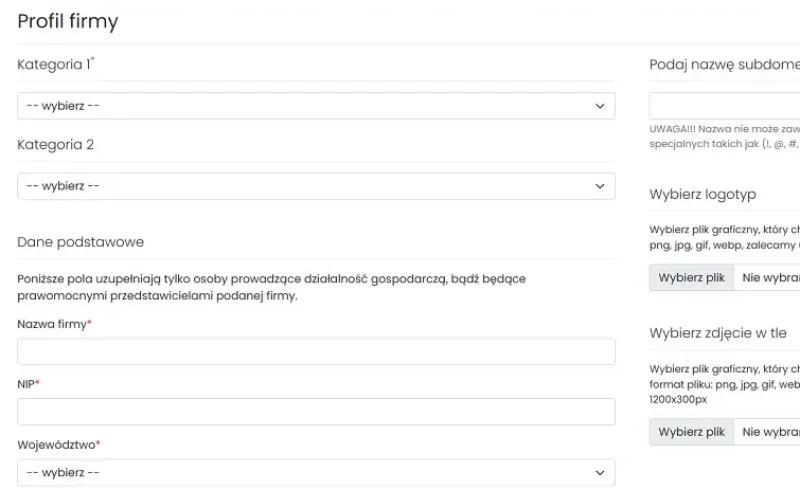Click the file status text beside background photo button
Screen dimensions: 800x490
[x=768, y=432]
